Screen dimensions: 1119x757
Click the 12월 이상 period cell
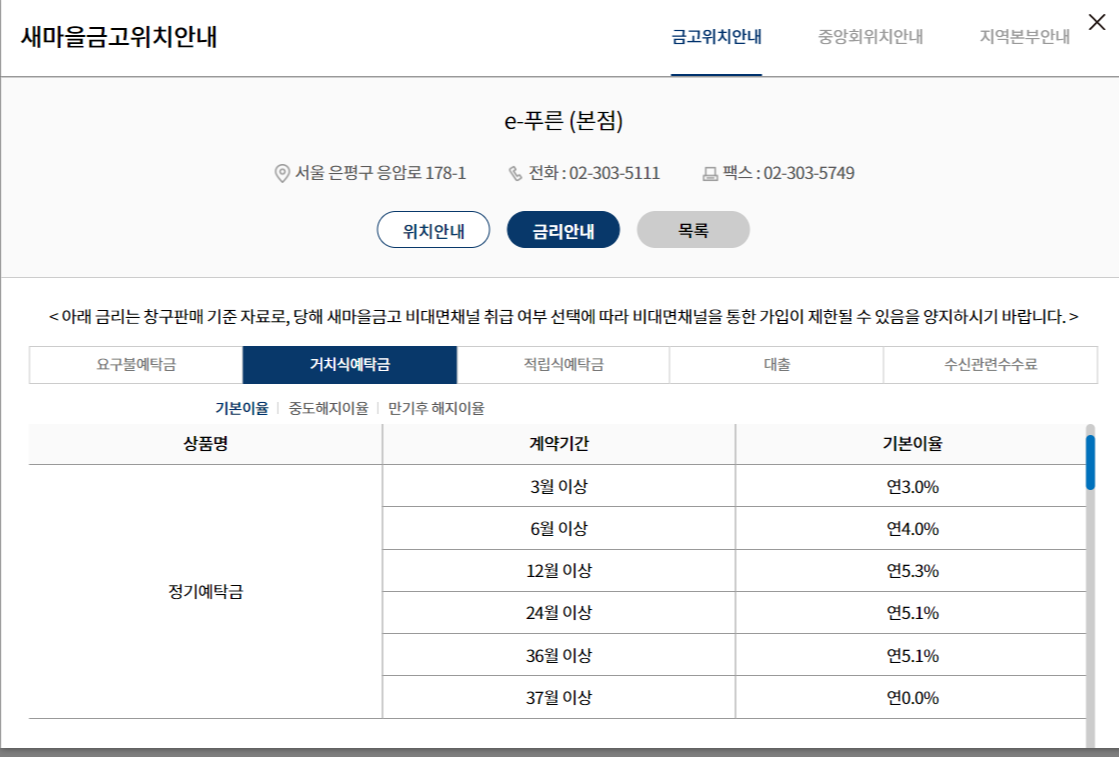[559, 571]
